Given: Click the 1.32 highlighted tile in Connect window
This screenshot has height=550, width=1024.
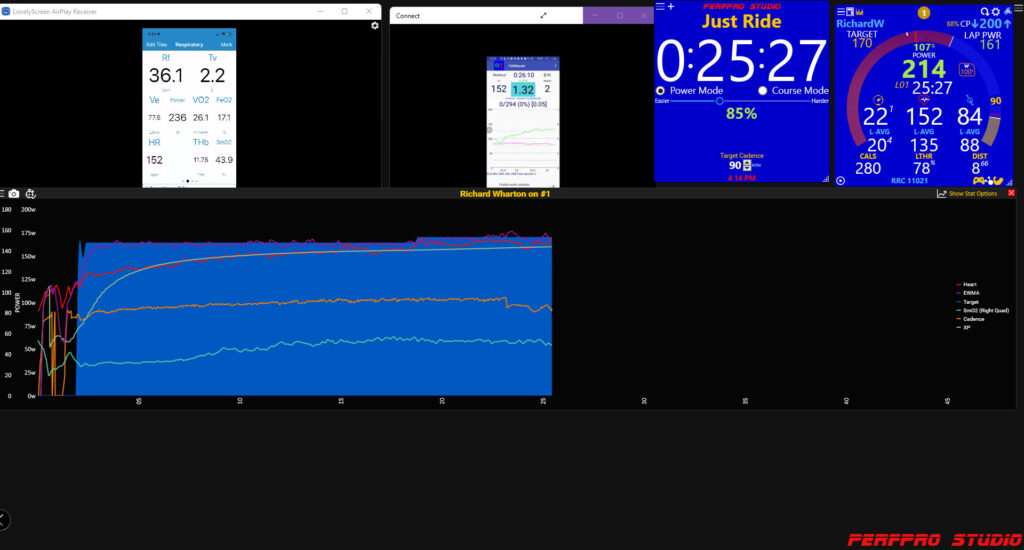Looking at the screenshot, I should coord(522,89).
